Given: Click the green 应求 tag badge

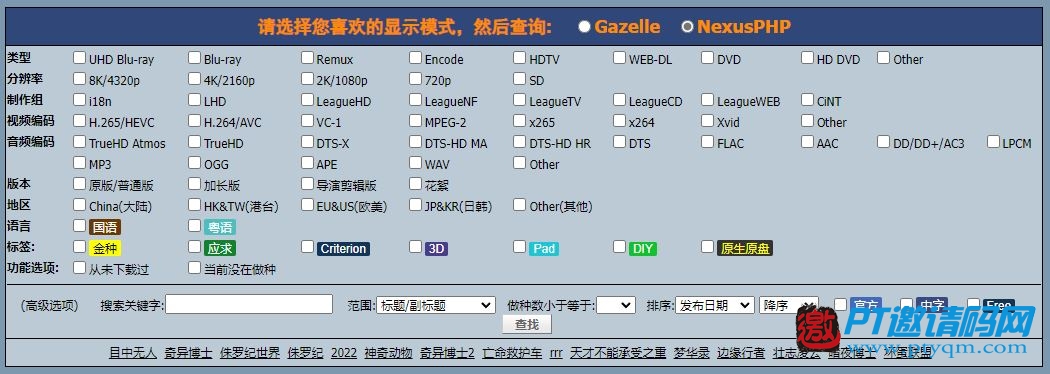Looking at the screenshot, I should click(x=220, y=249).
